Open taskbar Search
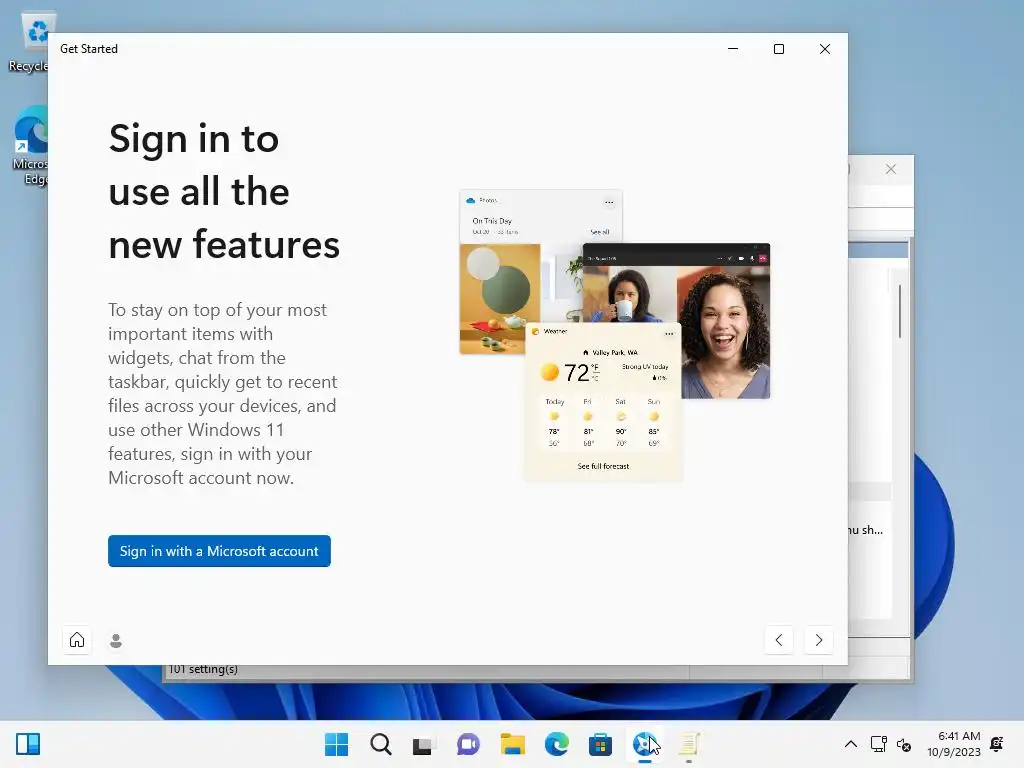The width and height of the screenshot is (1024, 768). 381,744
